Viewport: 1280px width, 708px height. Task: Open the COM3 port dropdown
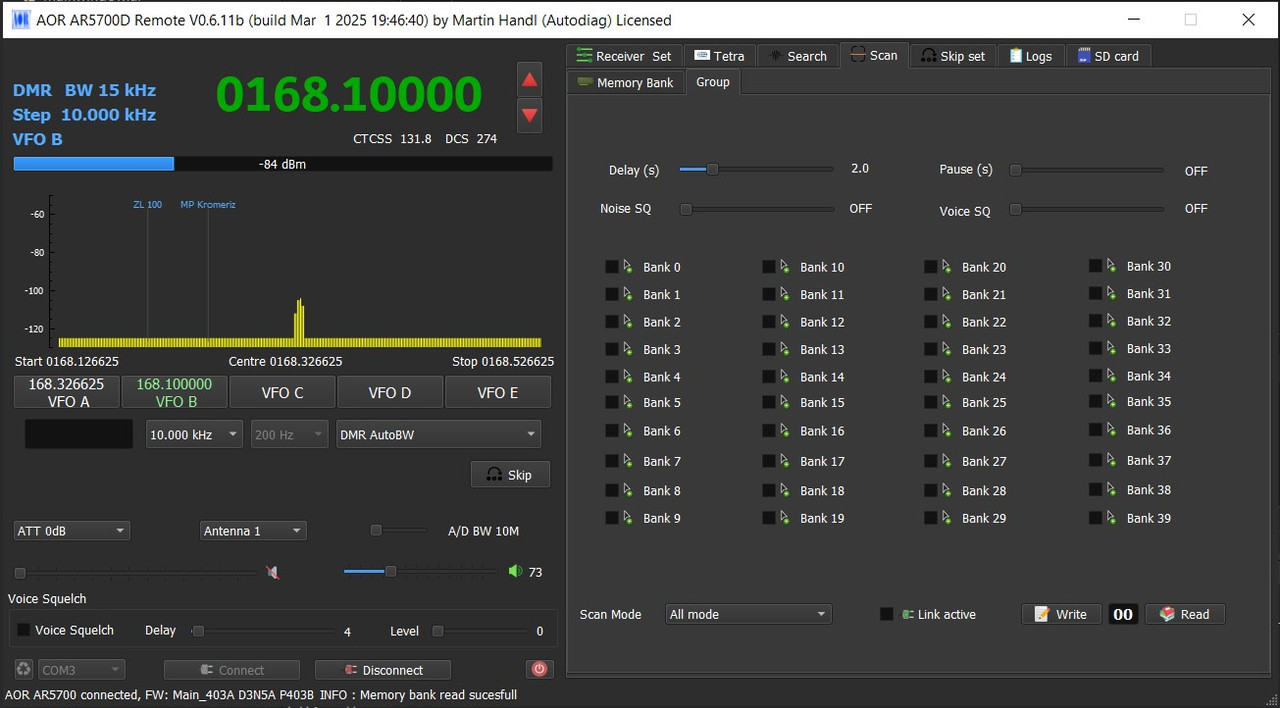click(x=82, y=670)
